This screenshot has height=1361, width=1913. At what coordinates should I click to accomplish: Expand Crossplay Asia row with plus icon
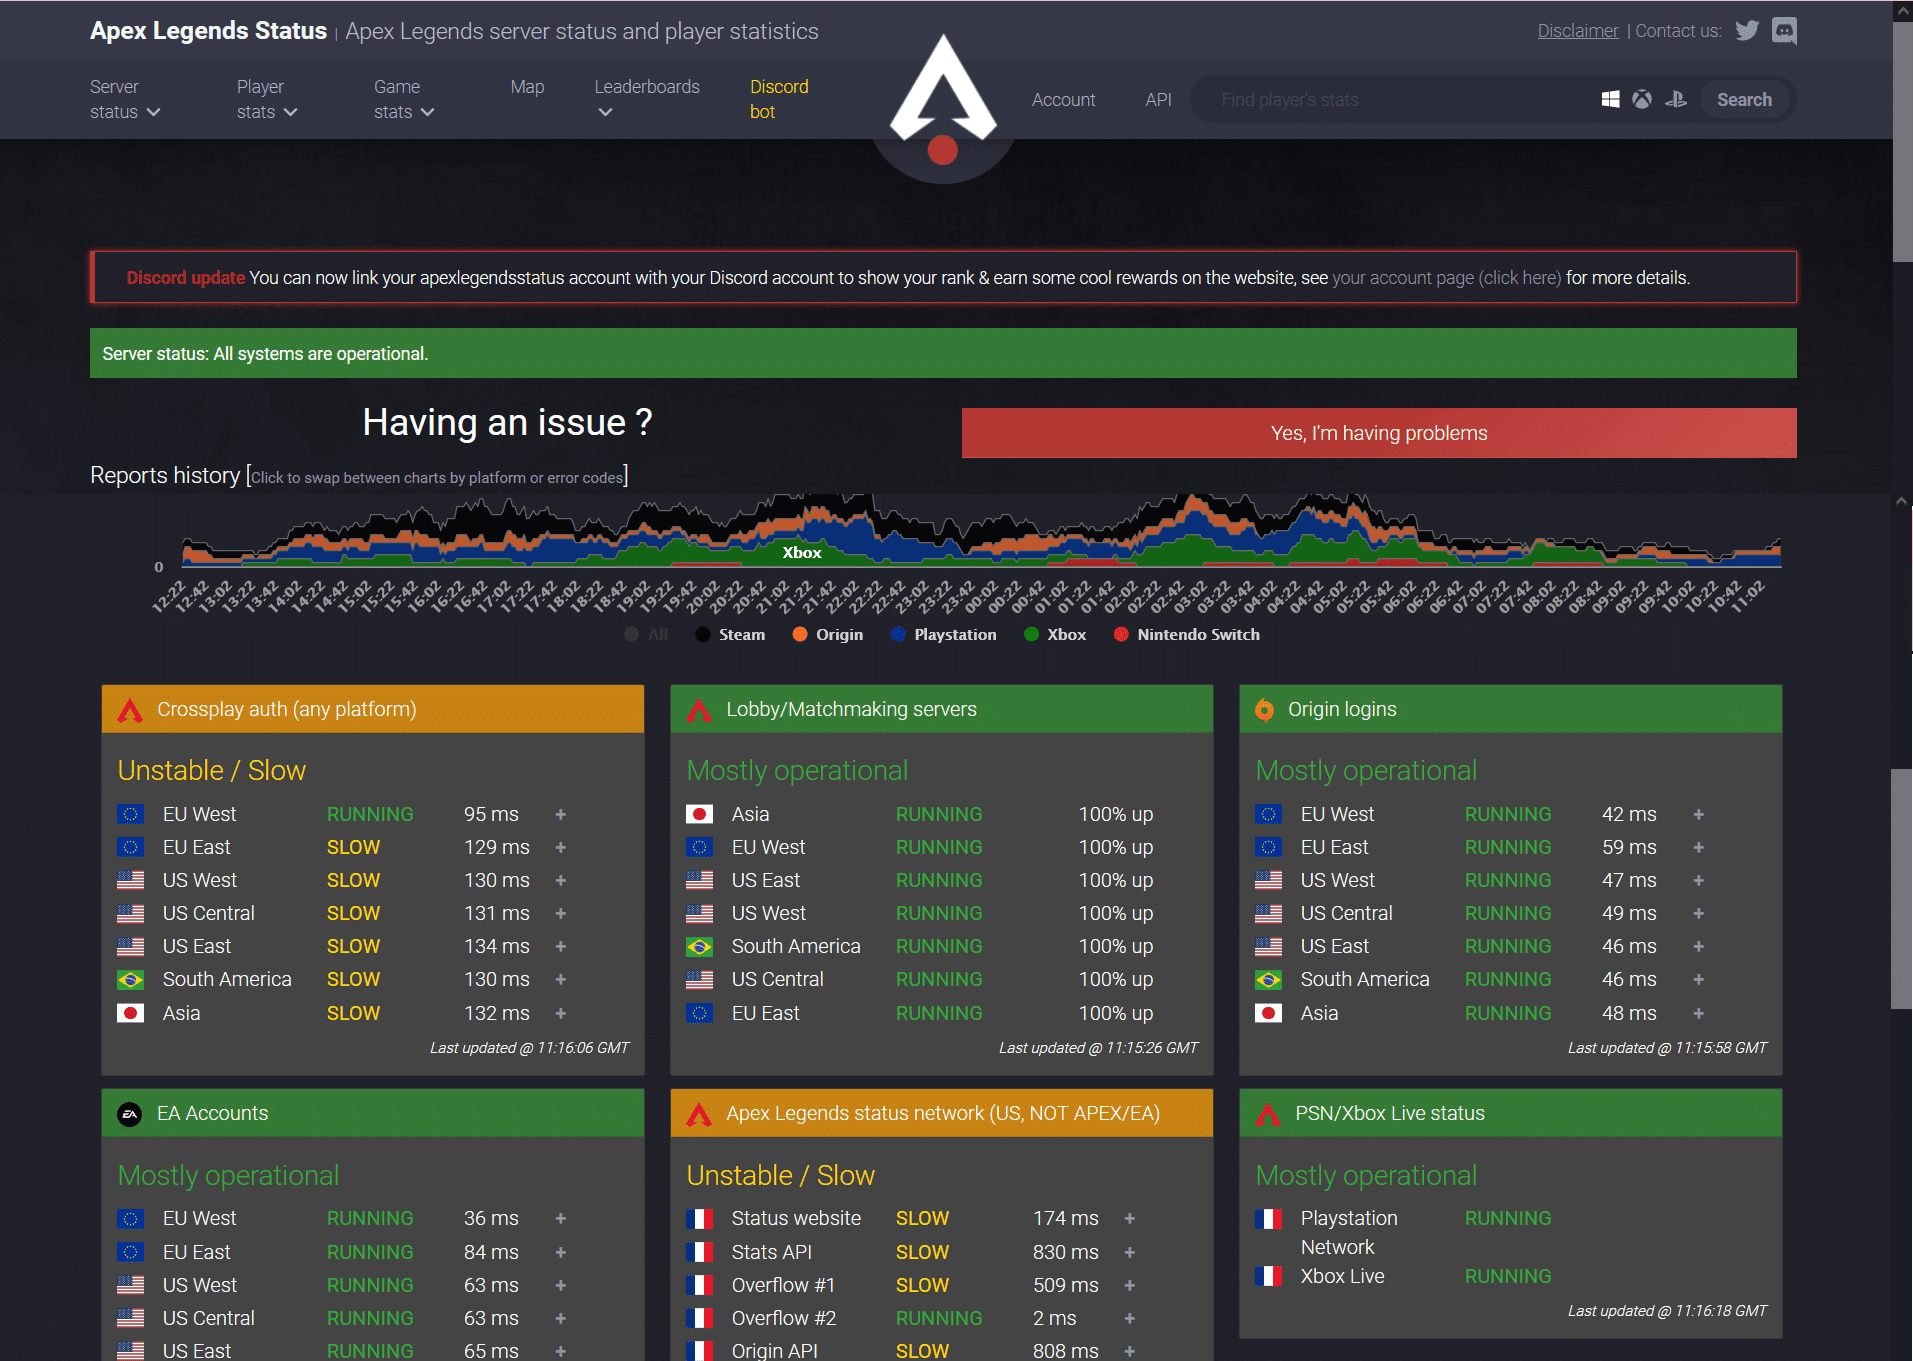pos(561,1014)
